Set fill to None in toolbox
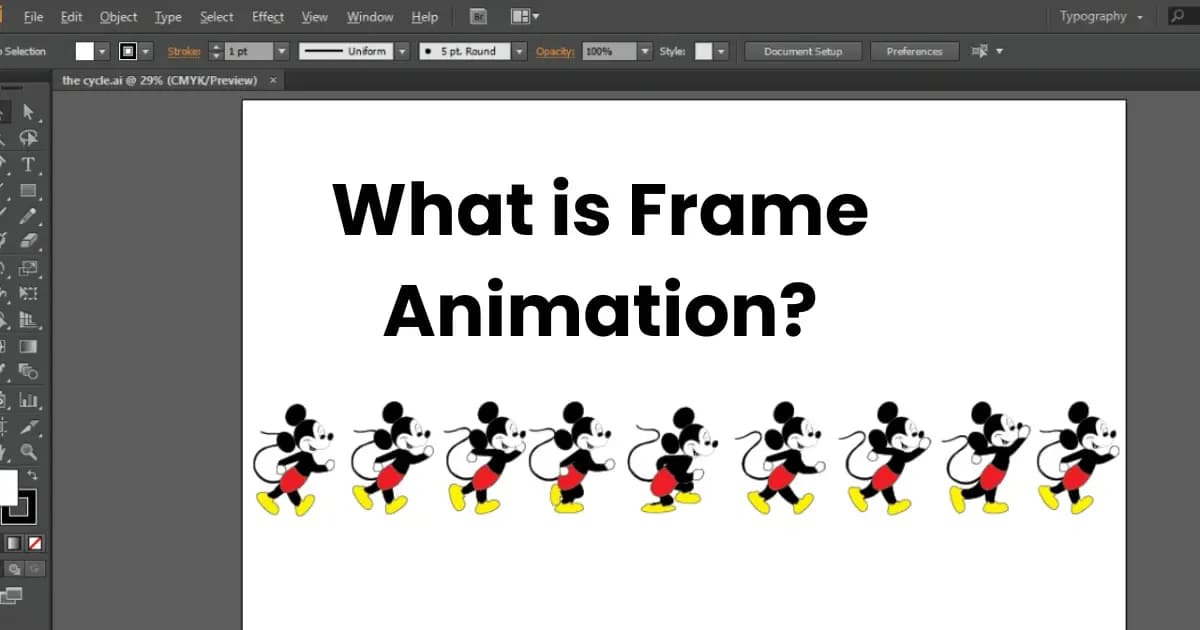1200x630 pixels. click(x=35, y=543)
